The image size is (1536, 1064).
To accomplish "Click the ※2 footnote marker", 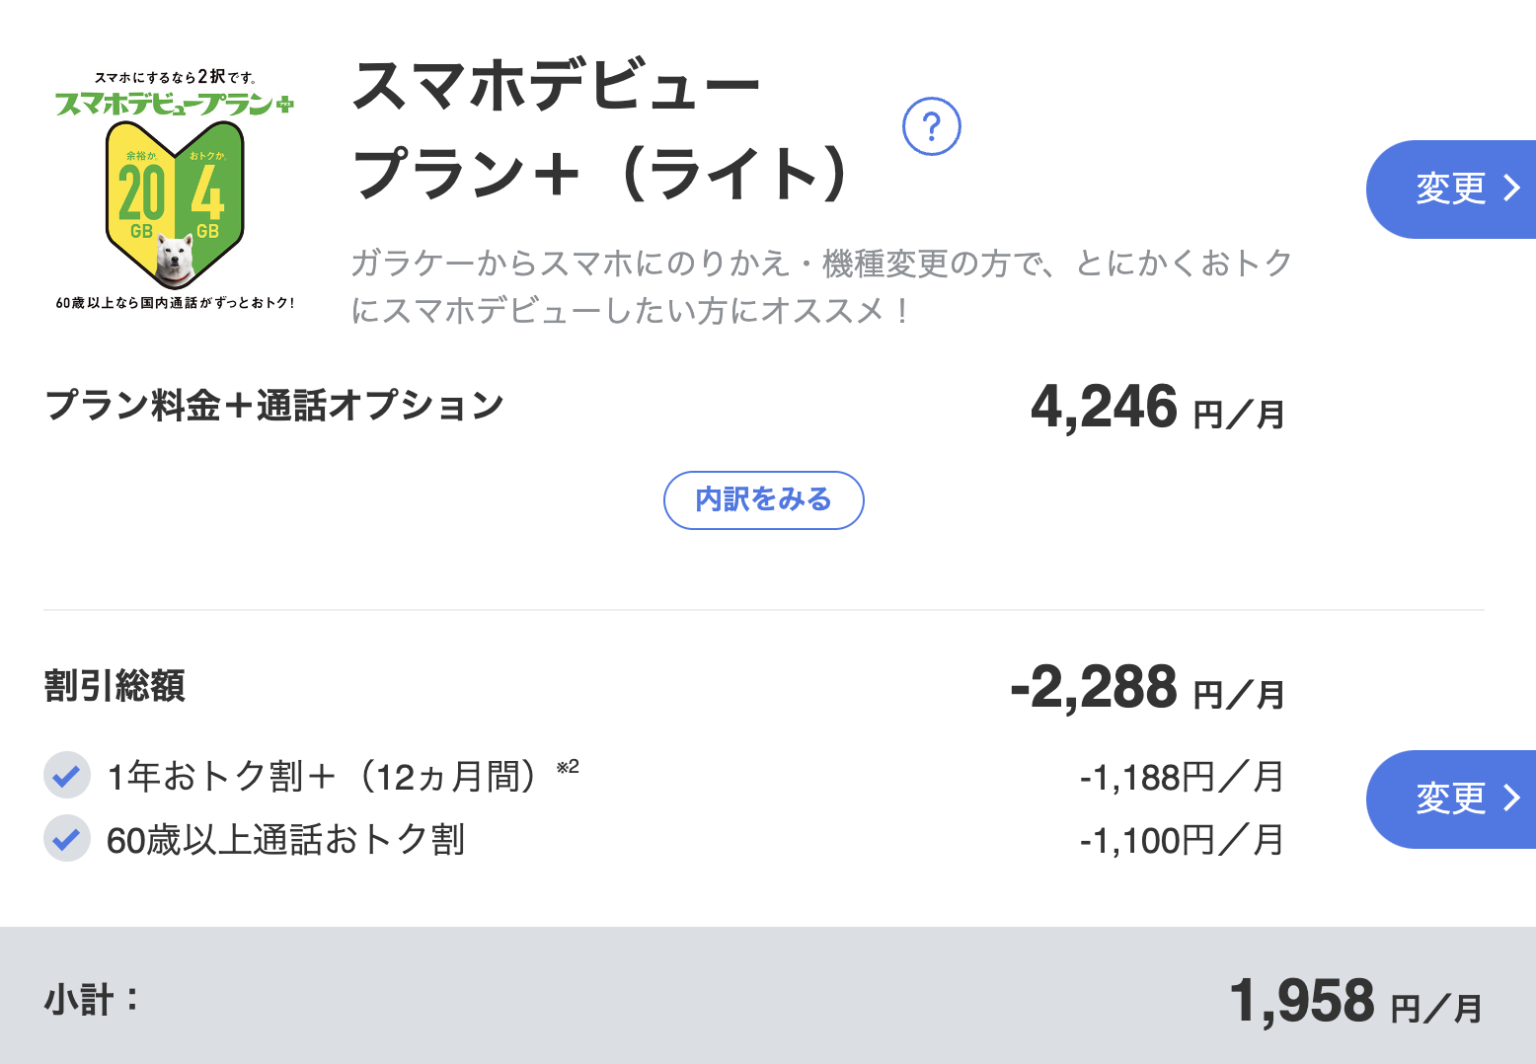I will 567,767.
